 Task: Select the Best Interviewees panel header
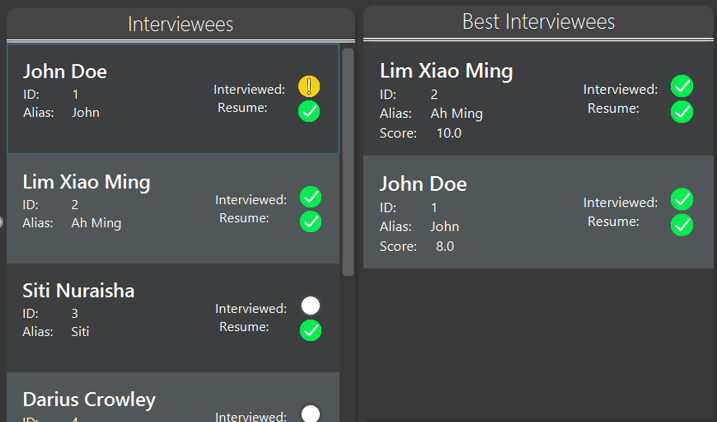click(x=538, y=22)
